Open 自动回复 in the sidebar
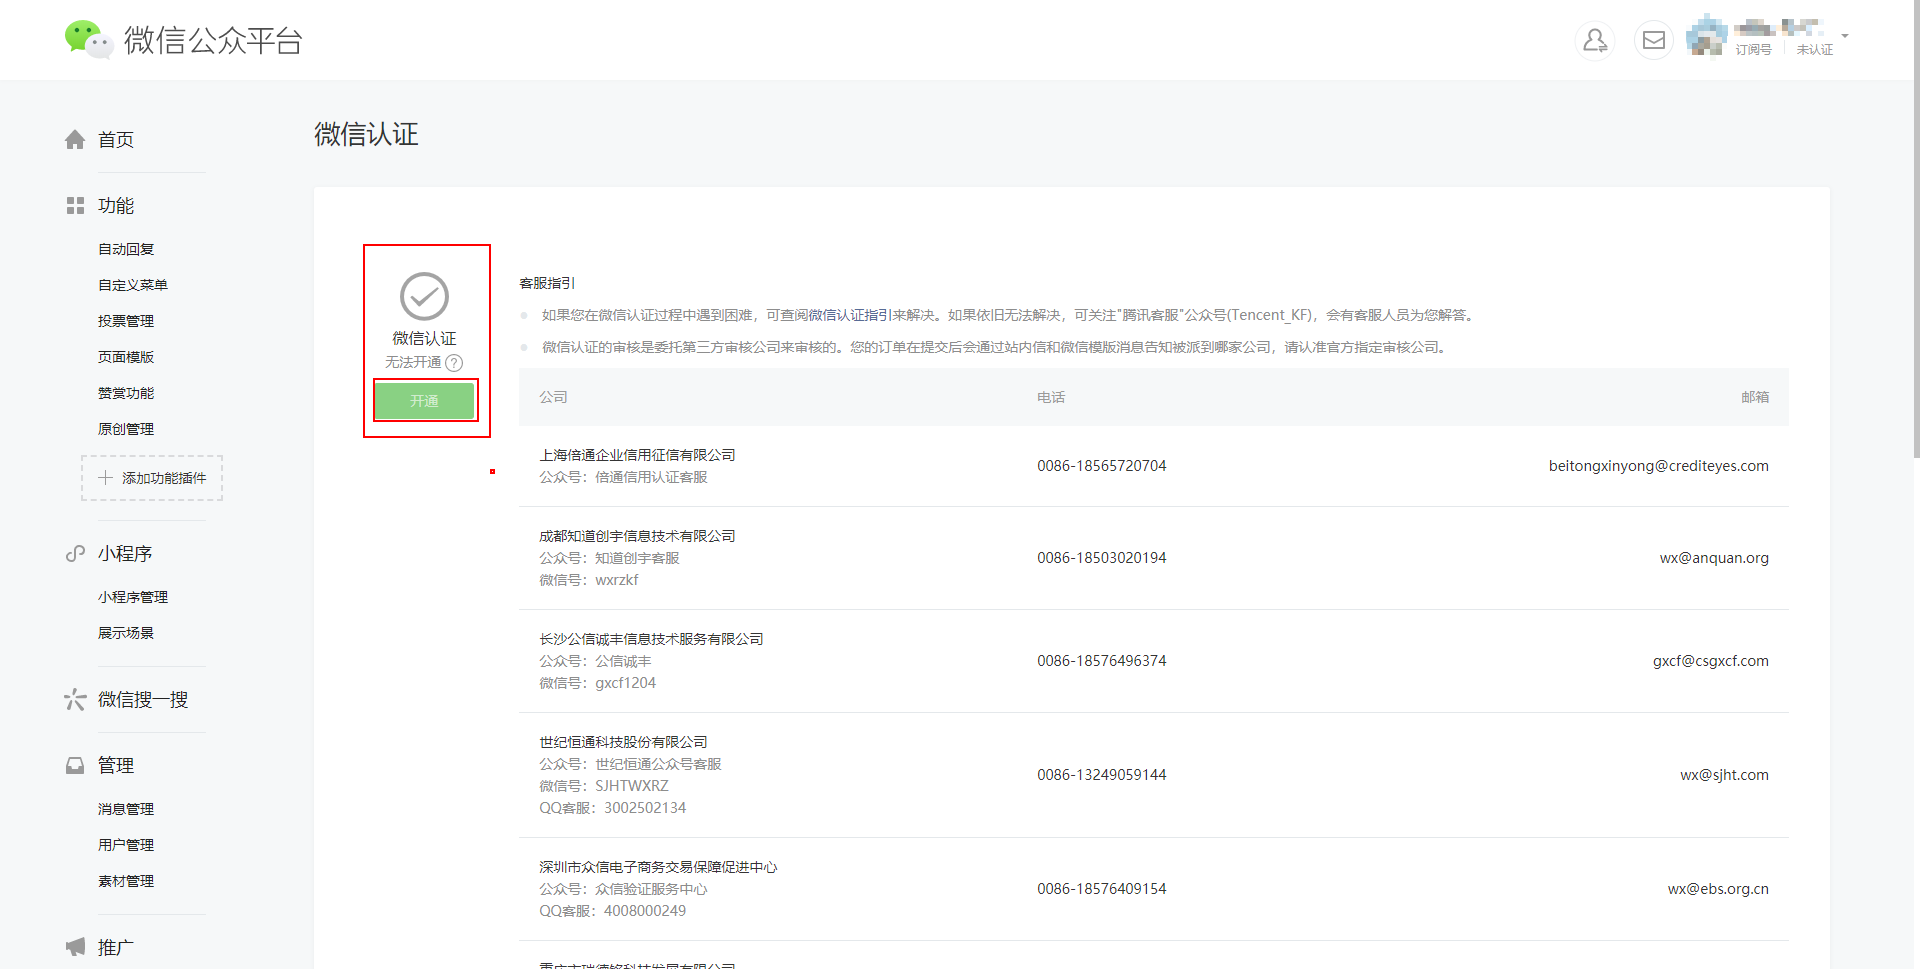This screenshot has width=1920, height=969. coord(126,249)
